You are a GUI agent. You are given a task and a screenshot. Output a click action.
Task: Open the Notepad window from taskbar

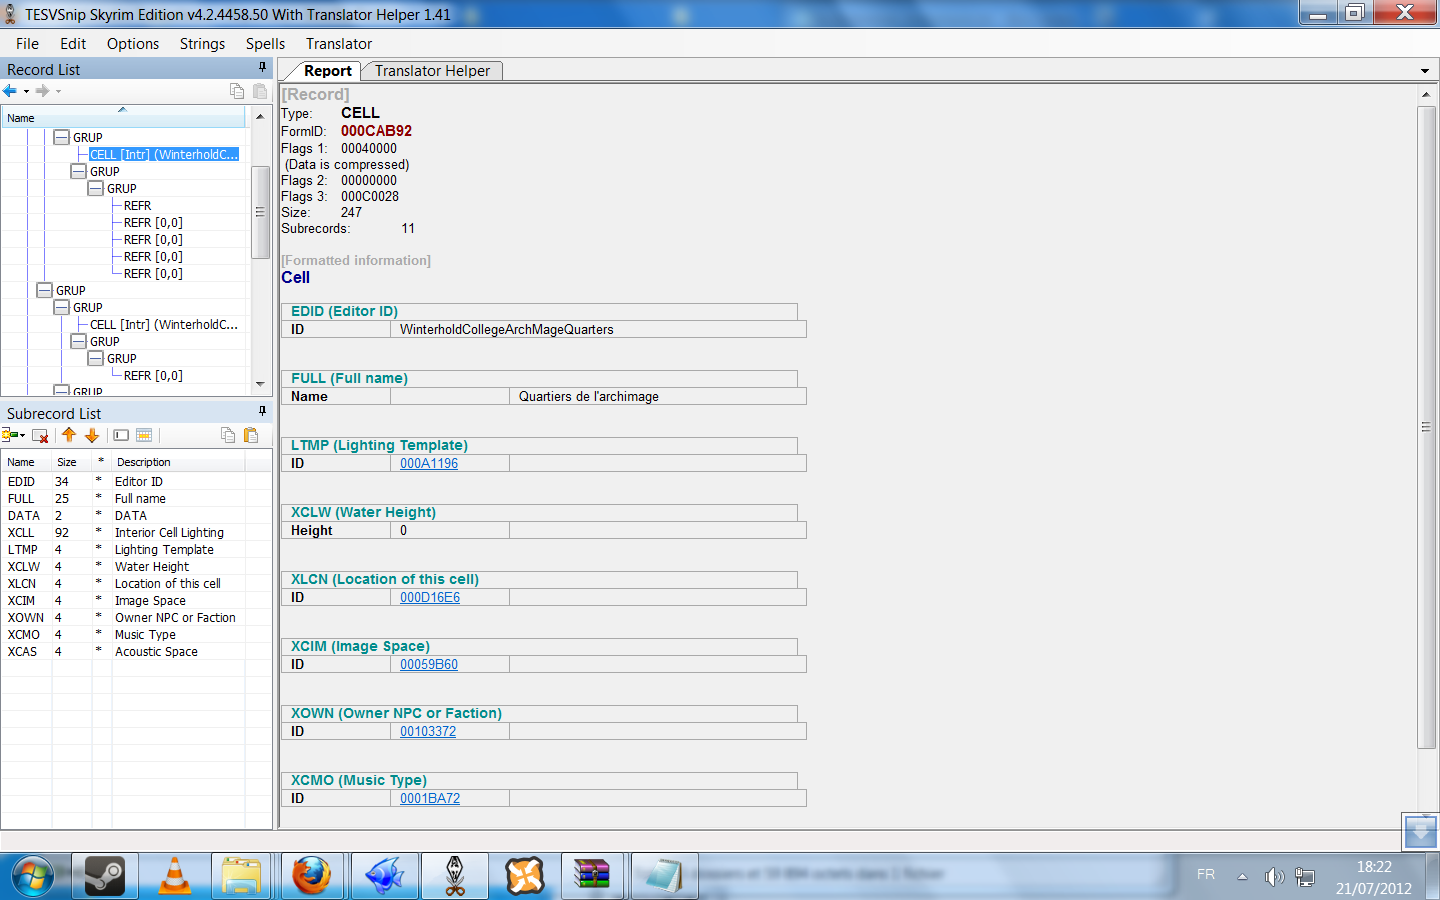[x=664, y=876]
